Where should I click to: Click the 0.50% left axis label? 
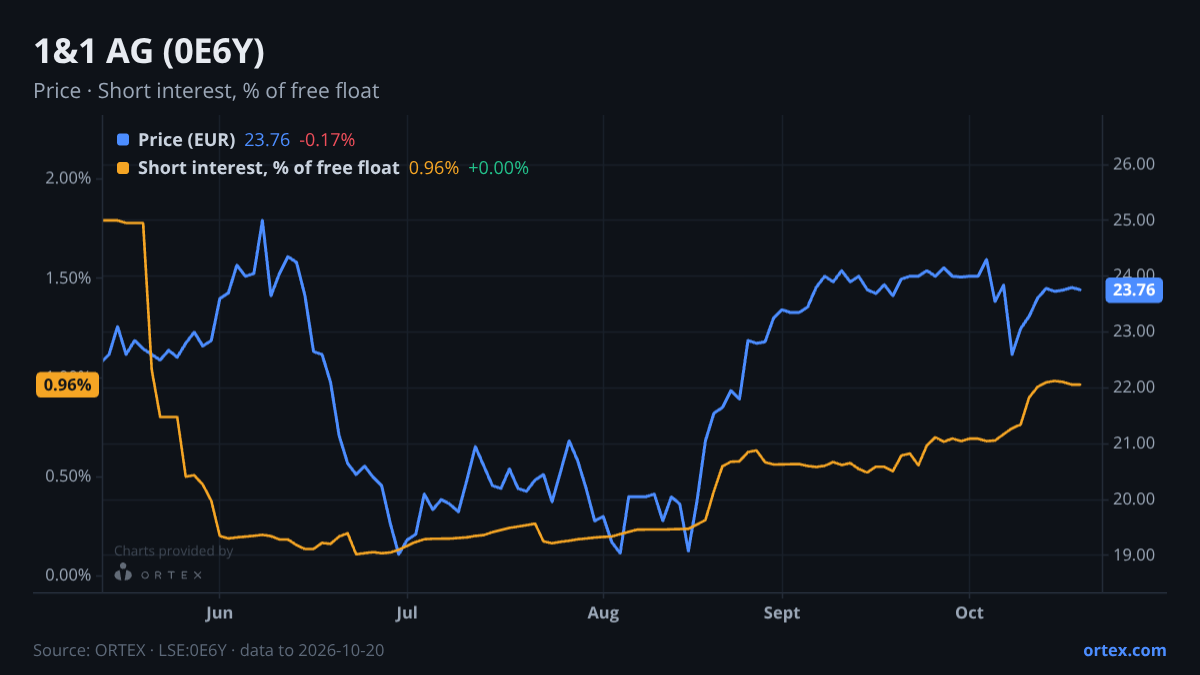click(x=68, y=476)
